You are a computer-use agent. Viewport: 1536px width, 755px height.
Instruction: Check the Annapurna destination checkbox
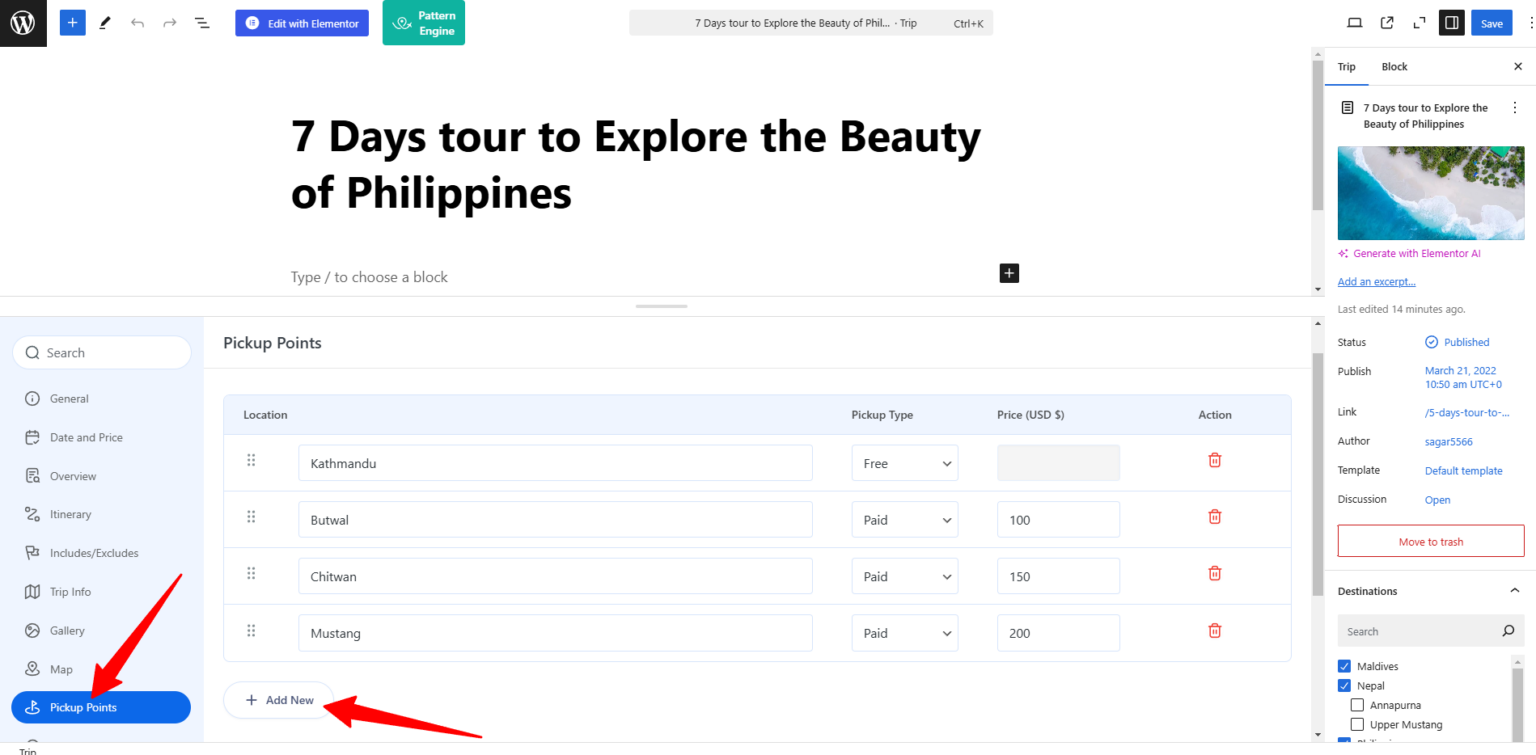coord(1357,704)
